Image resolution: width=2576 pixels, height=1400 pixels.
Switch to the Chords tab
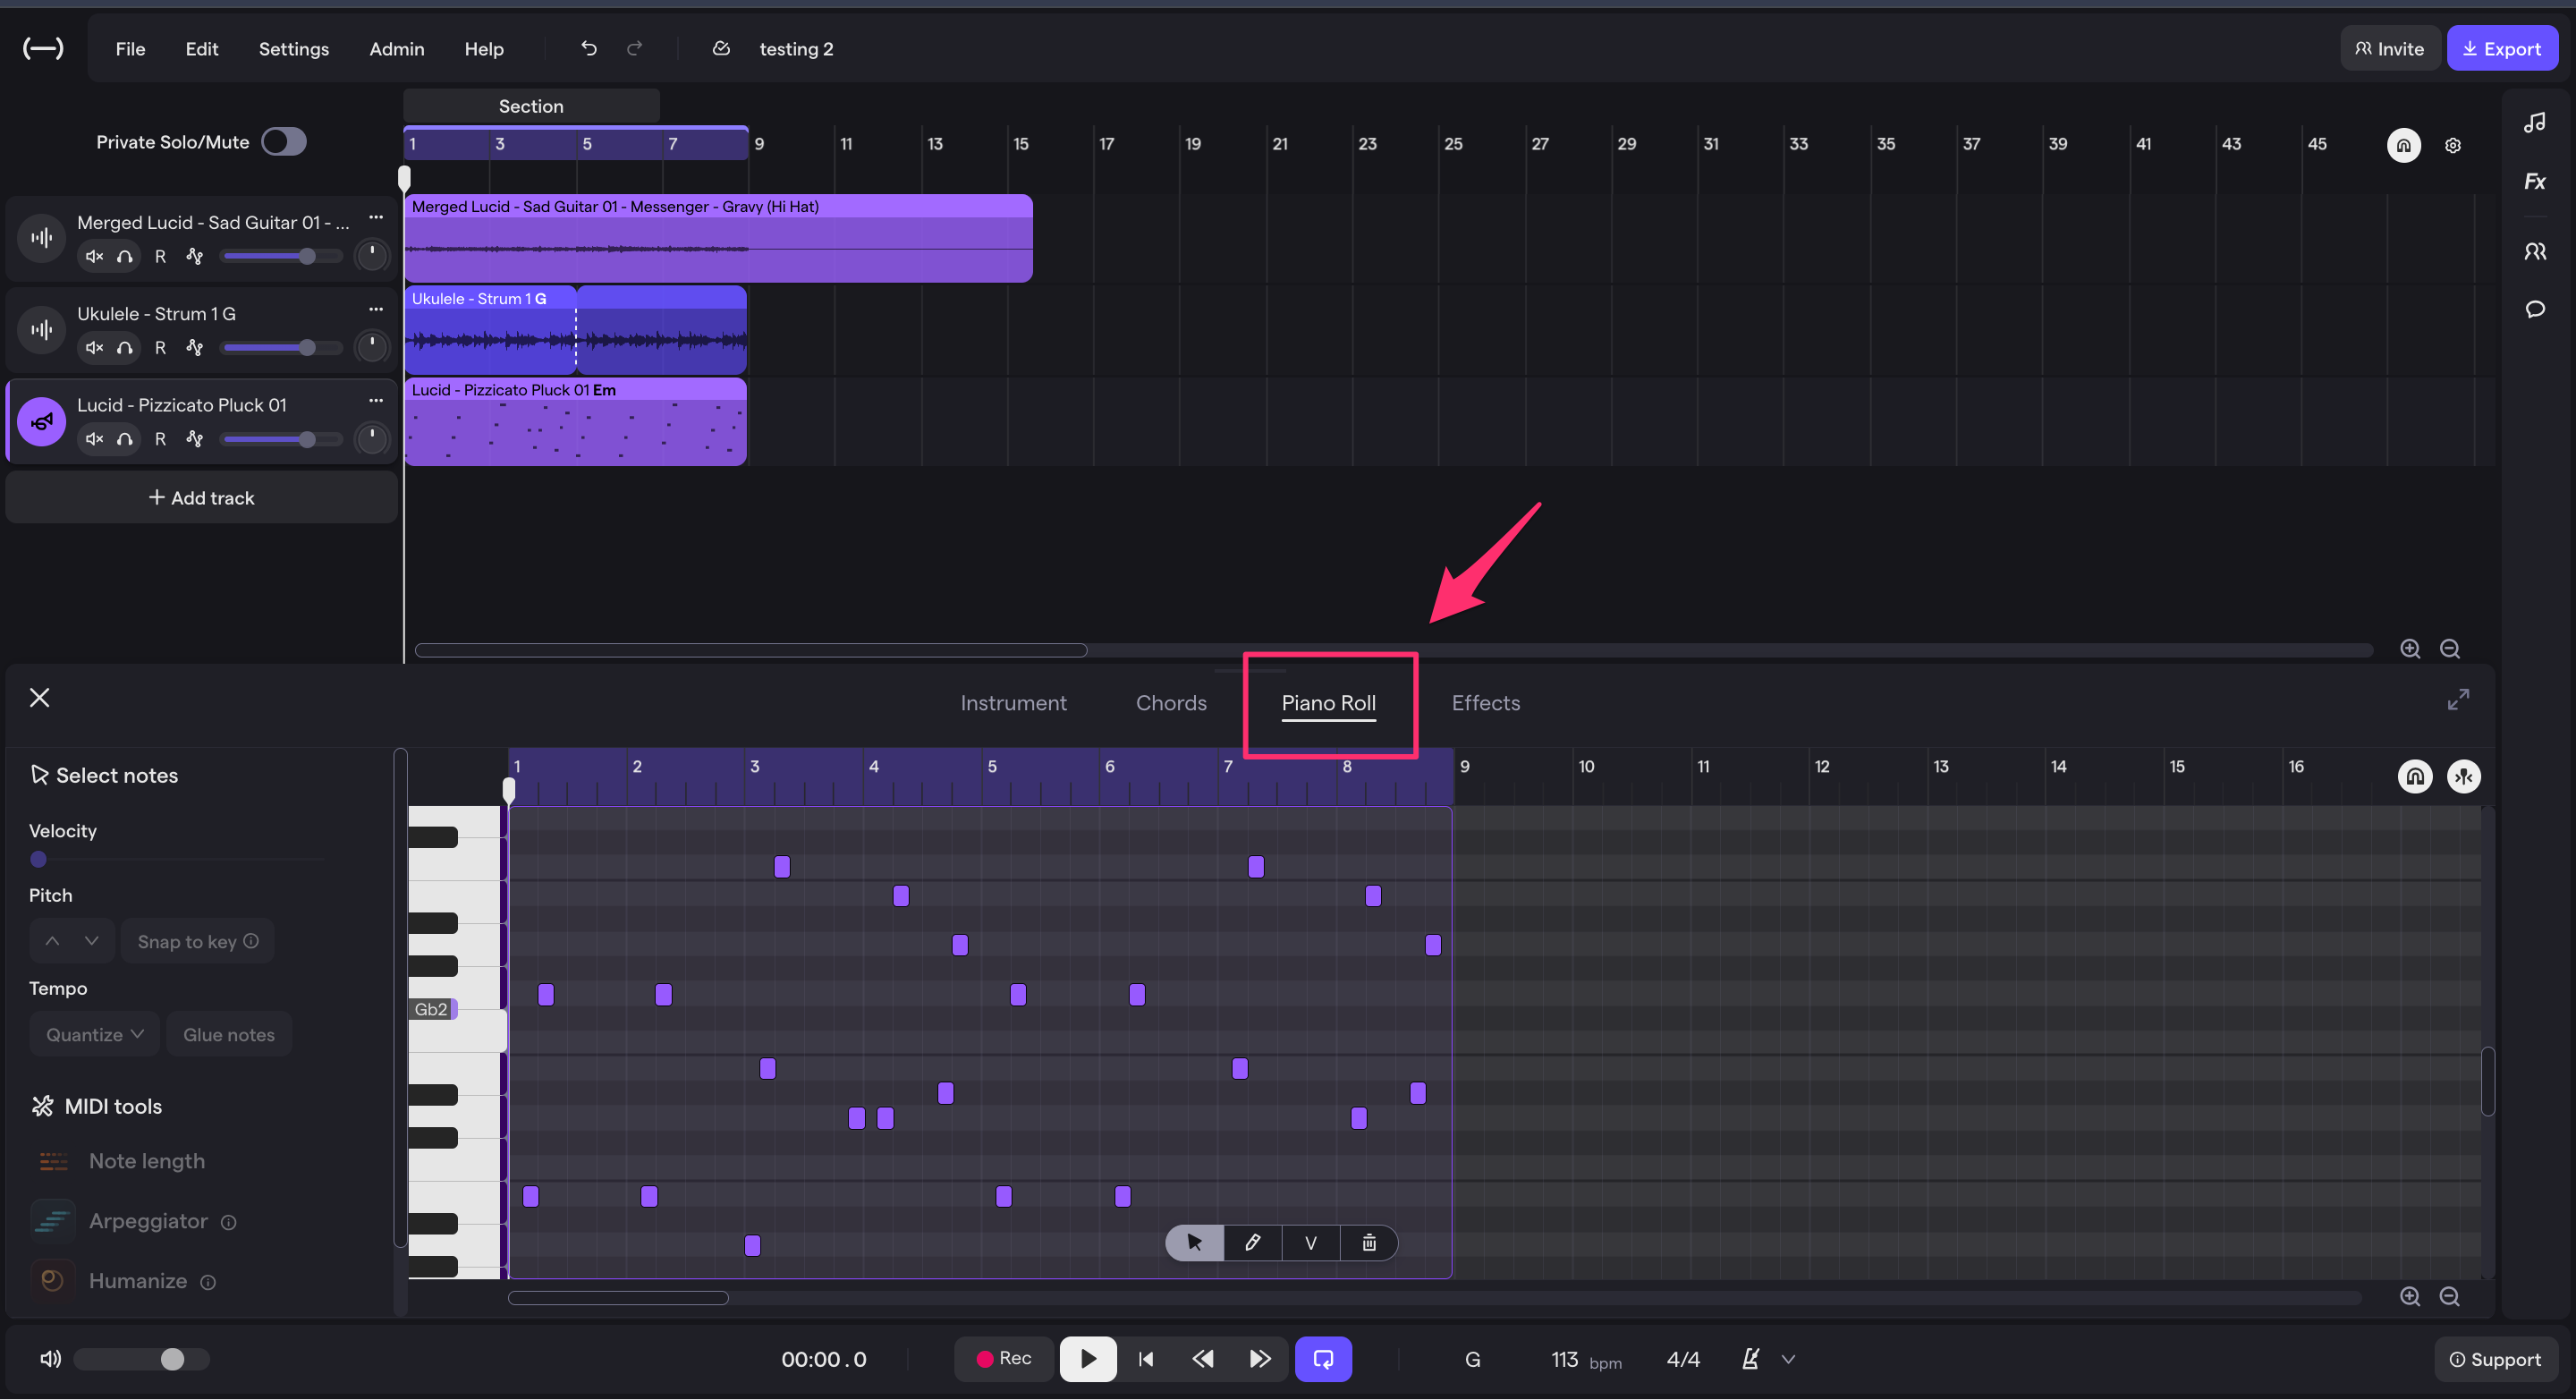point(1171,703)
